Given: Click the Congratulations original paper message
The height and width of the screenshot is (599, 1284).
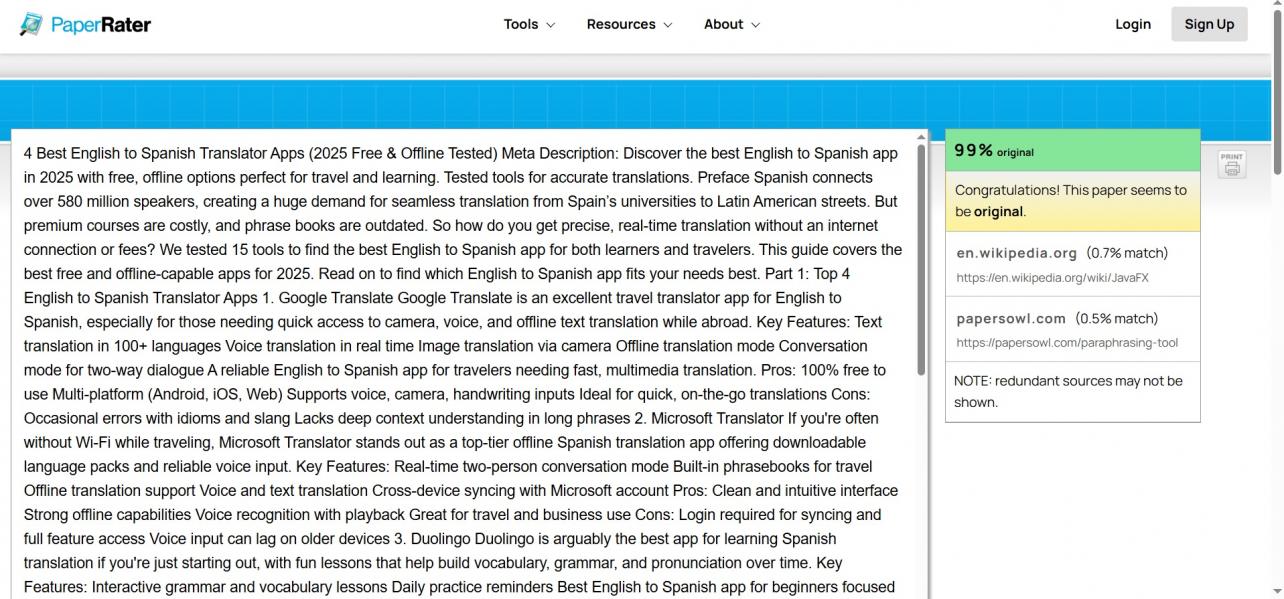Looking at the screenshot, I should 1072,201.
